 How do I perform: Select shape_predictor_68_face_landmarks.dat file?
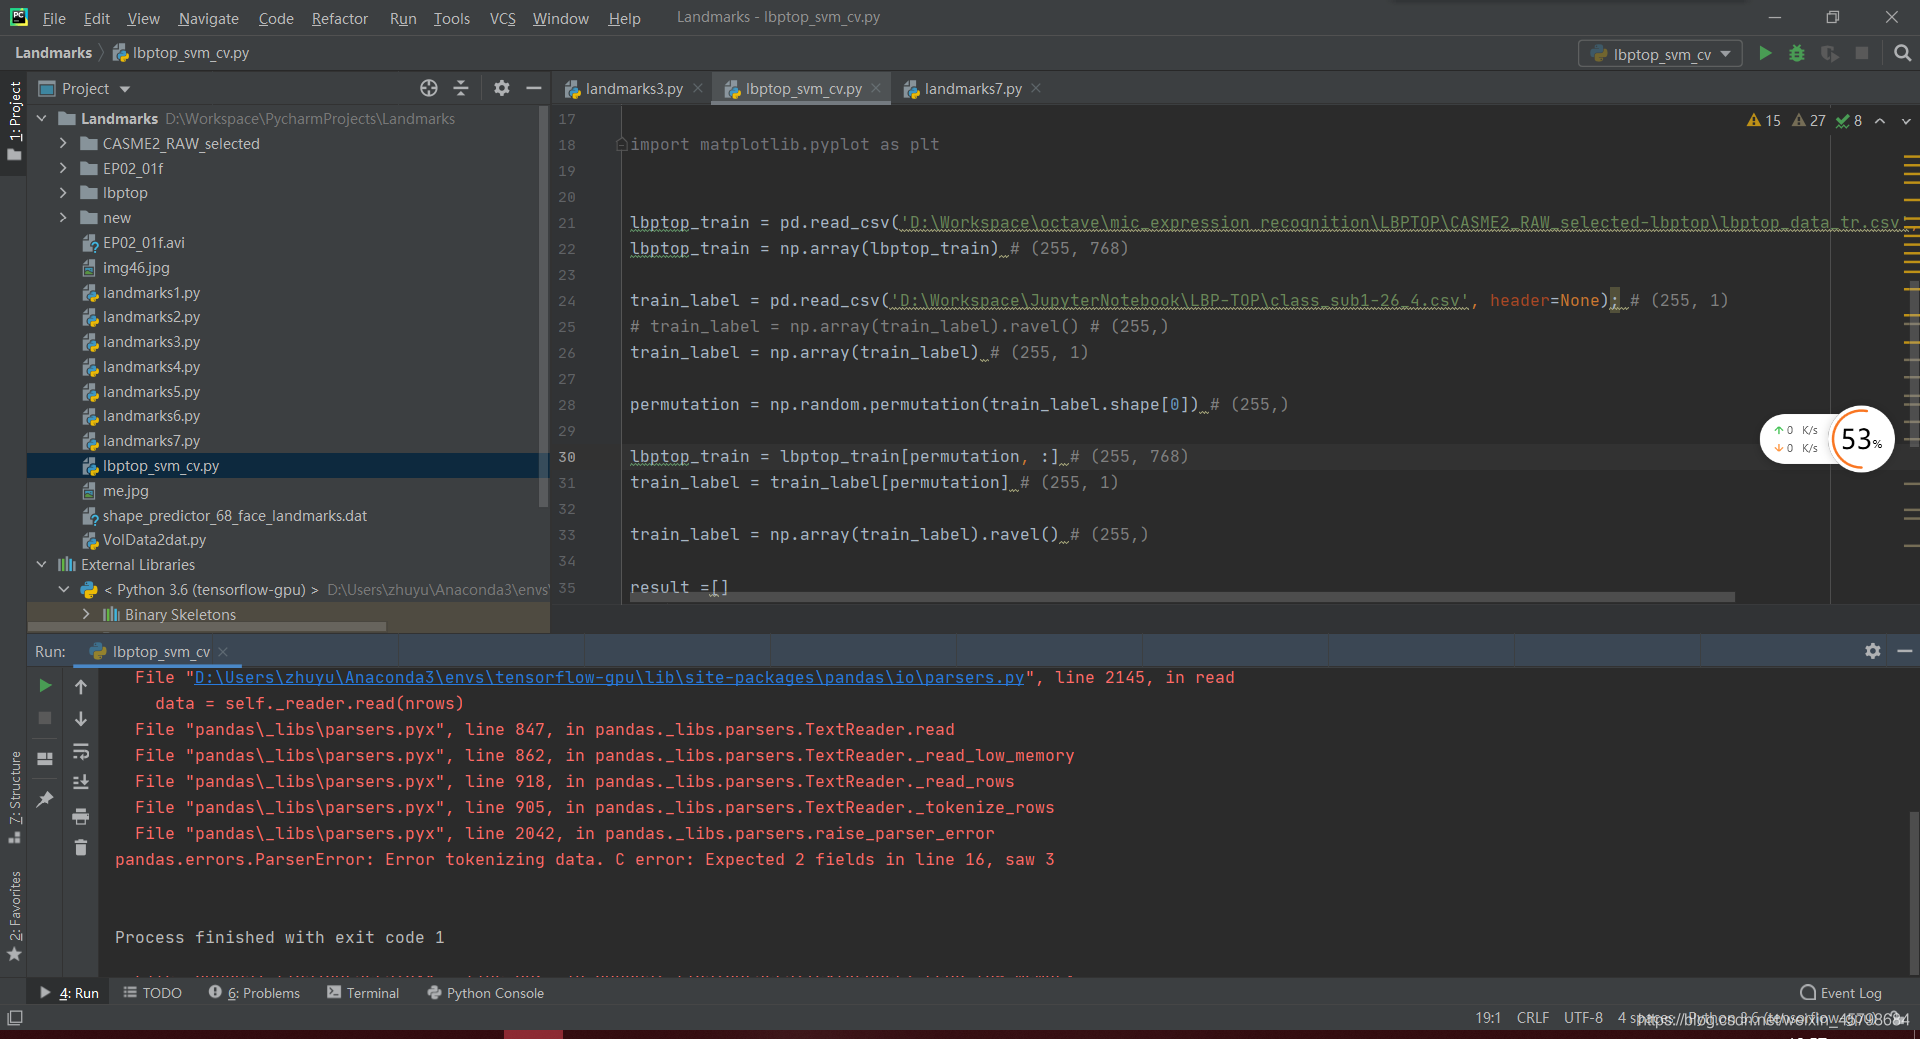pos(234,516)
